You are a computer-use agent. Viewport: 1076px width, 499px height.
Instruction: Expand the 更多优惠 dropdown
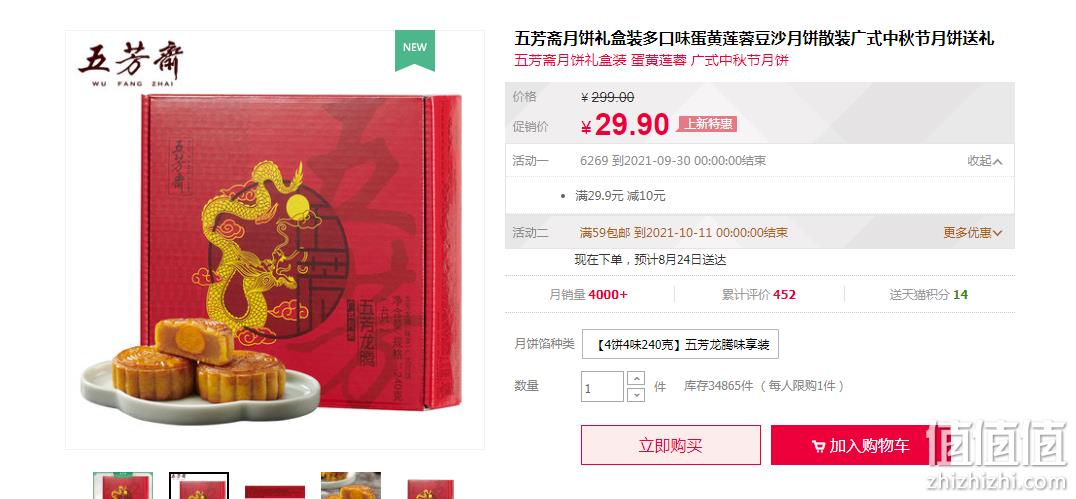972,233
